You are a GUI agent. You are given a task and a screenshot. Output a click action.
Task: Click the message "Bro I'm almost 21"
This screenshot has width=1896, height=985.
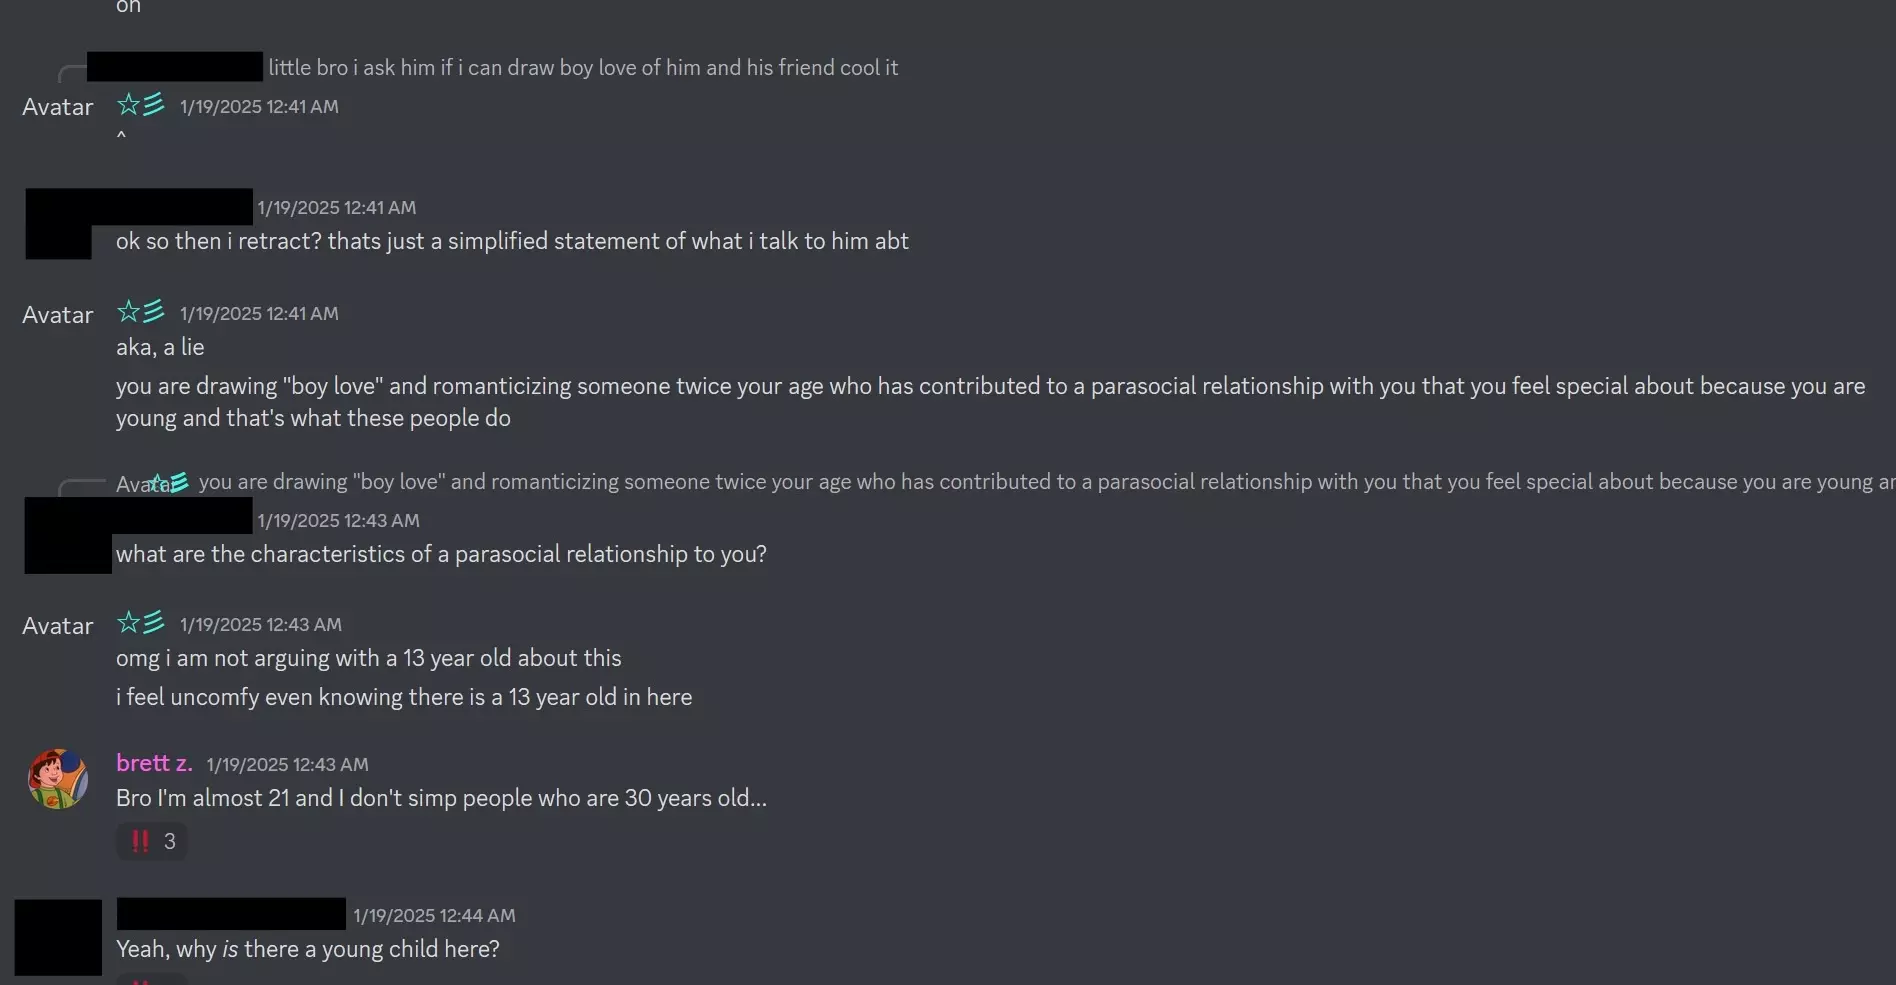441,798
